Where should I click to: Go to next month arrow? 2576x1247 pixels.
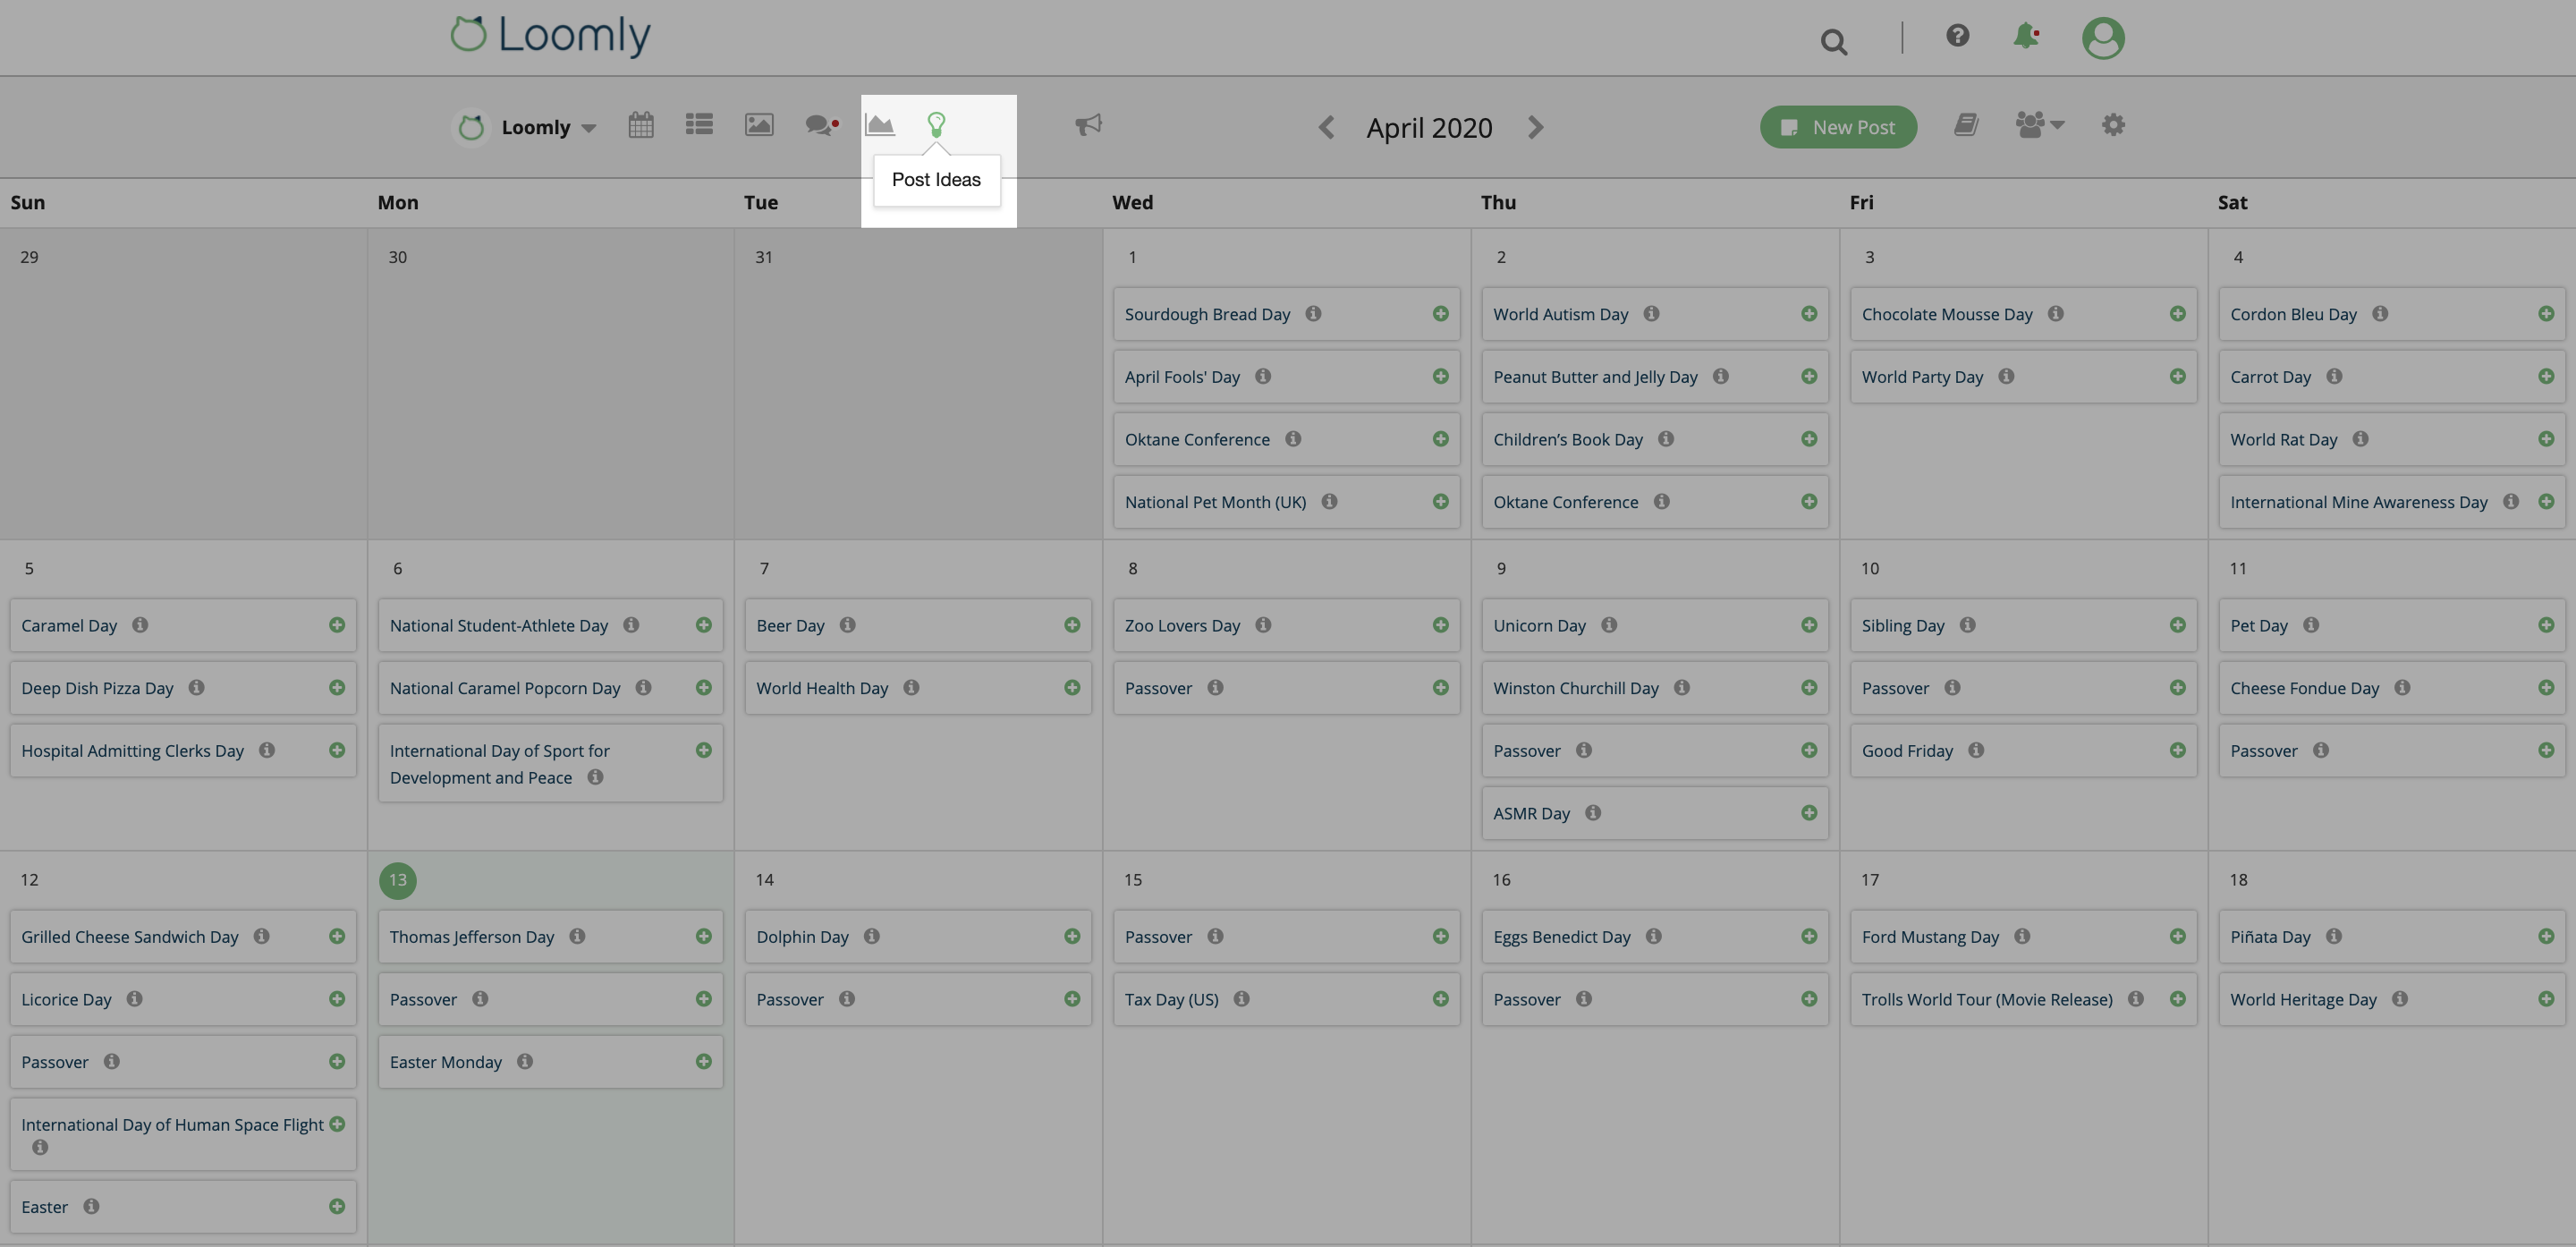[1536, 127]
